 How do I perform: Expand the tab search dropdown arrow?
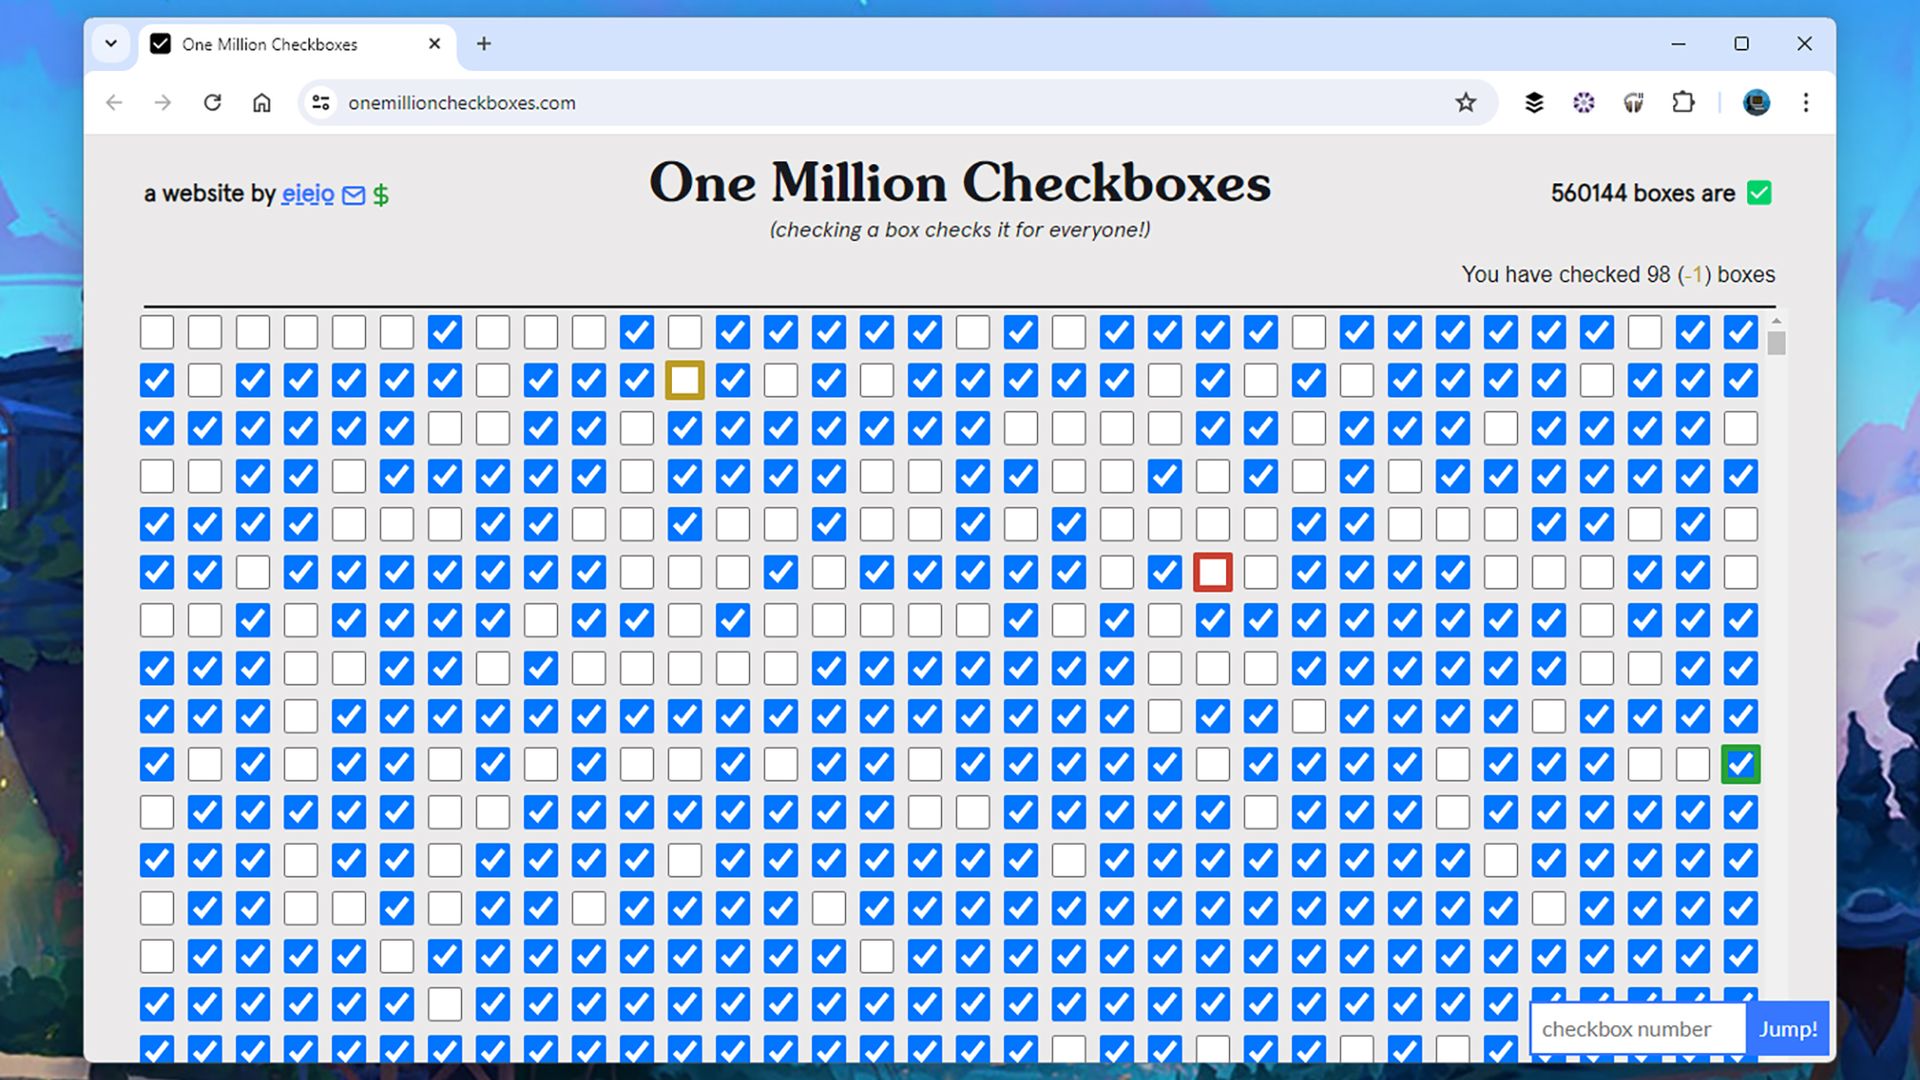pos(111,44)
